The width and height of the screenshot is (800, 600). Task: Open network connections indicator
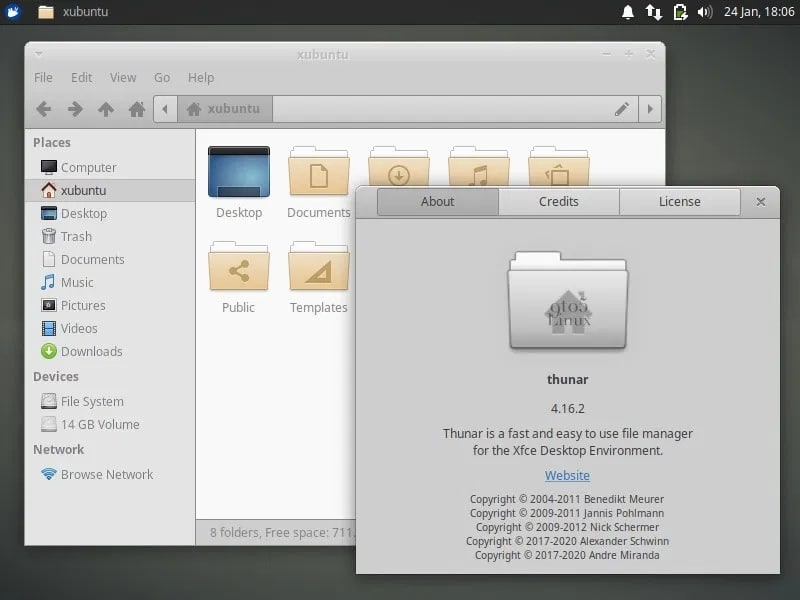[654, 11]
